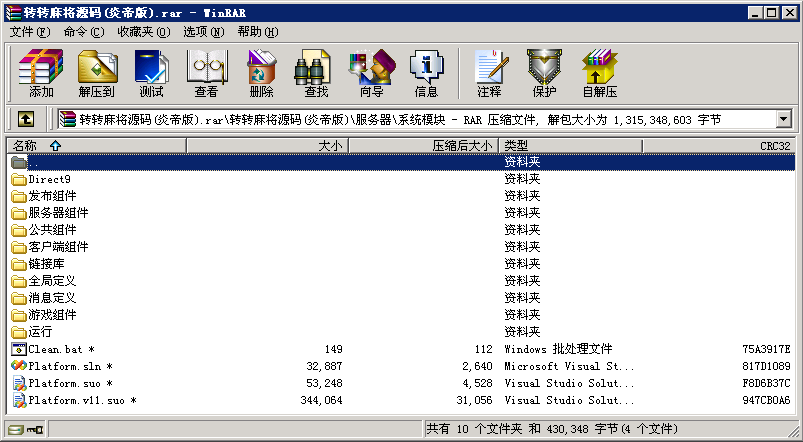Open the 查找 (Find) binoculars tool
The width and height of the screenshot is (803, 442).
pos(316,73)
